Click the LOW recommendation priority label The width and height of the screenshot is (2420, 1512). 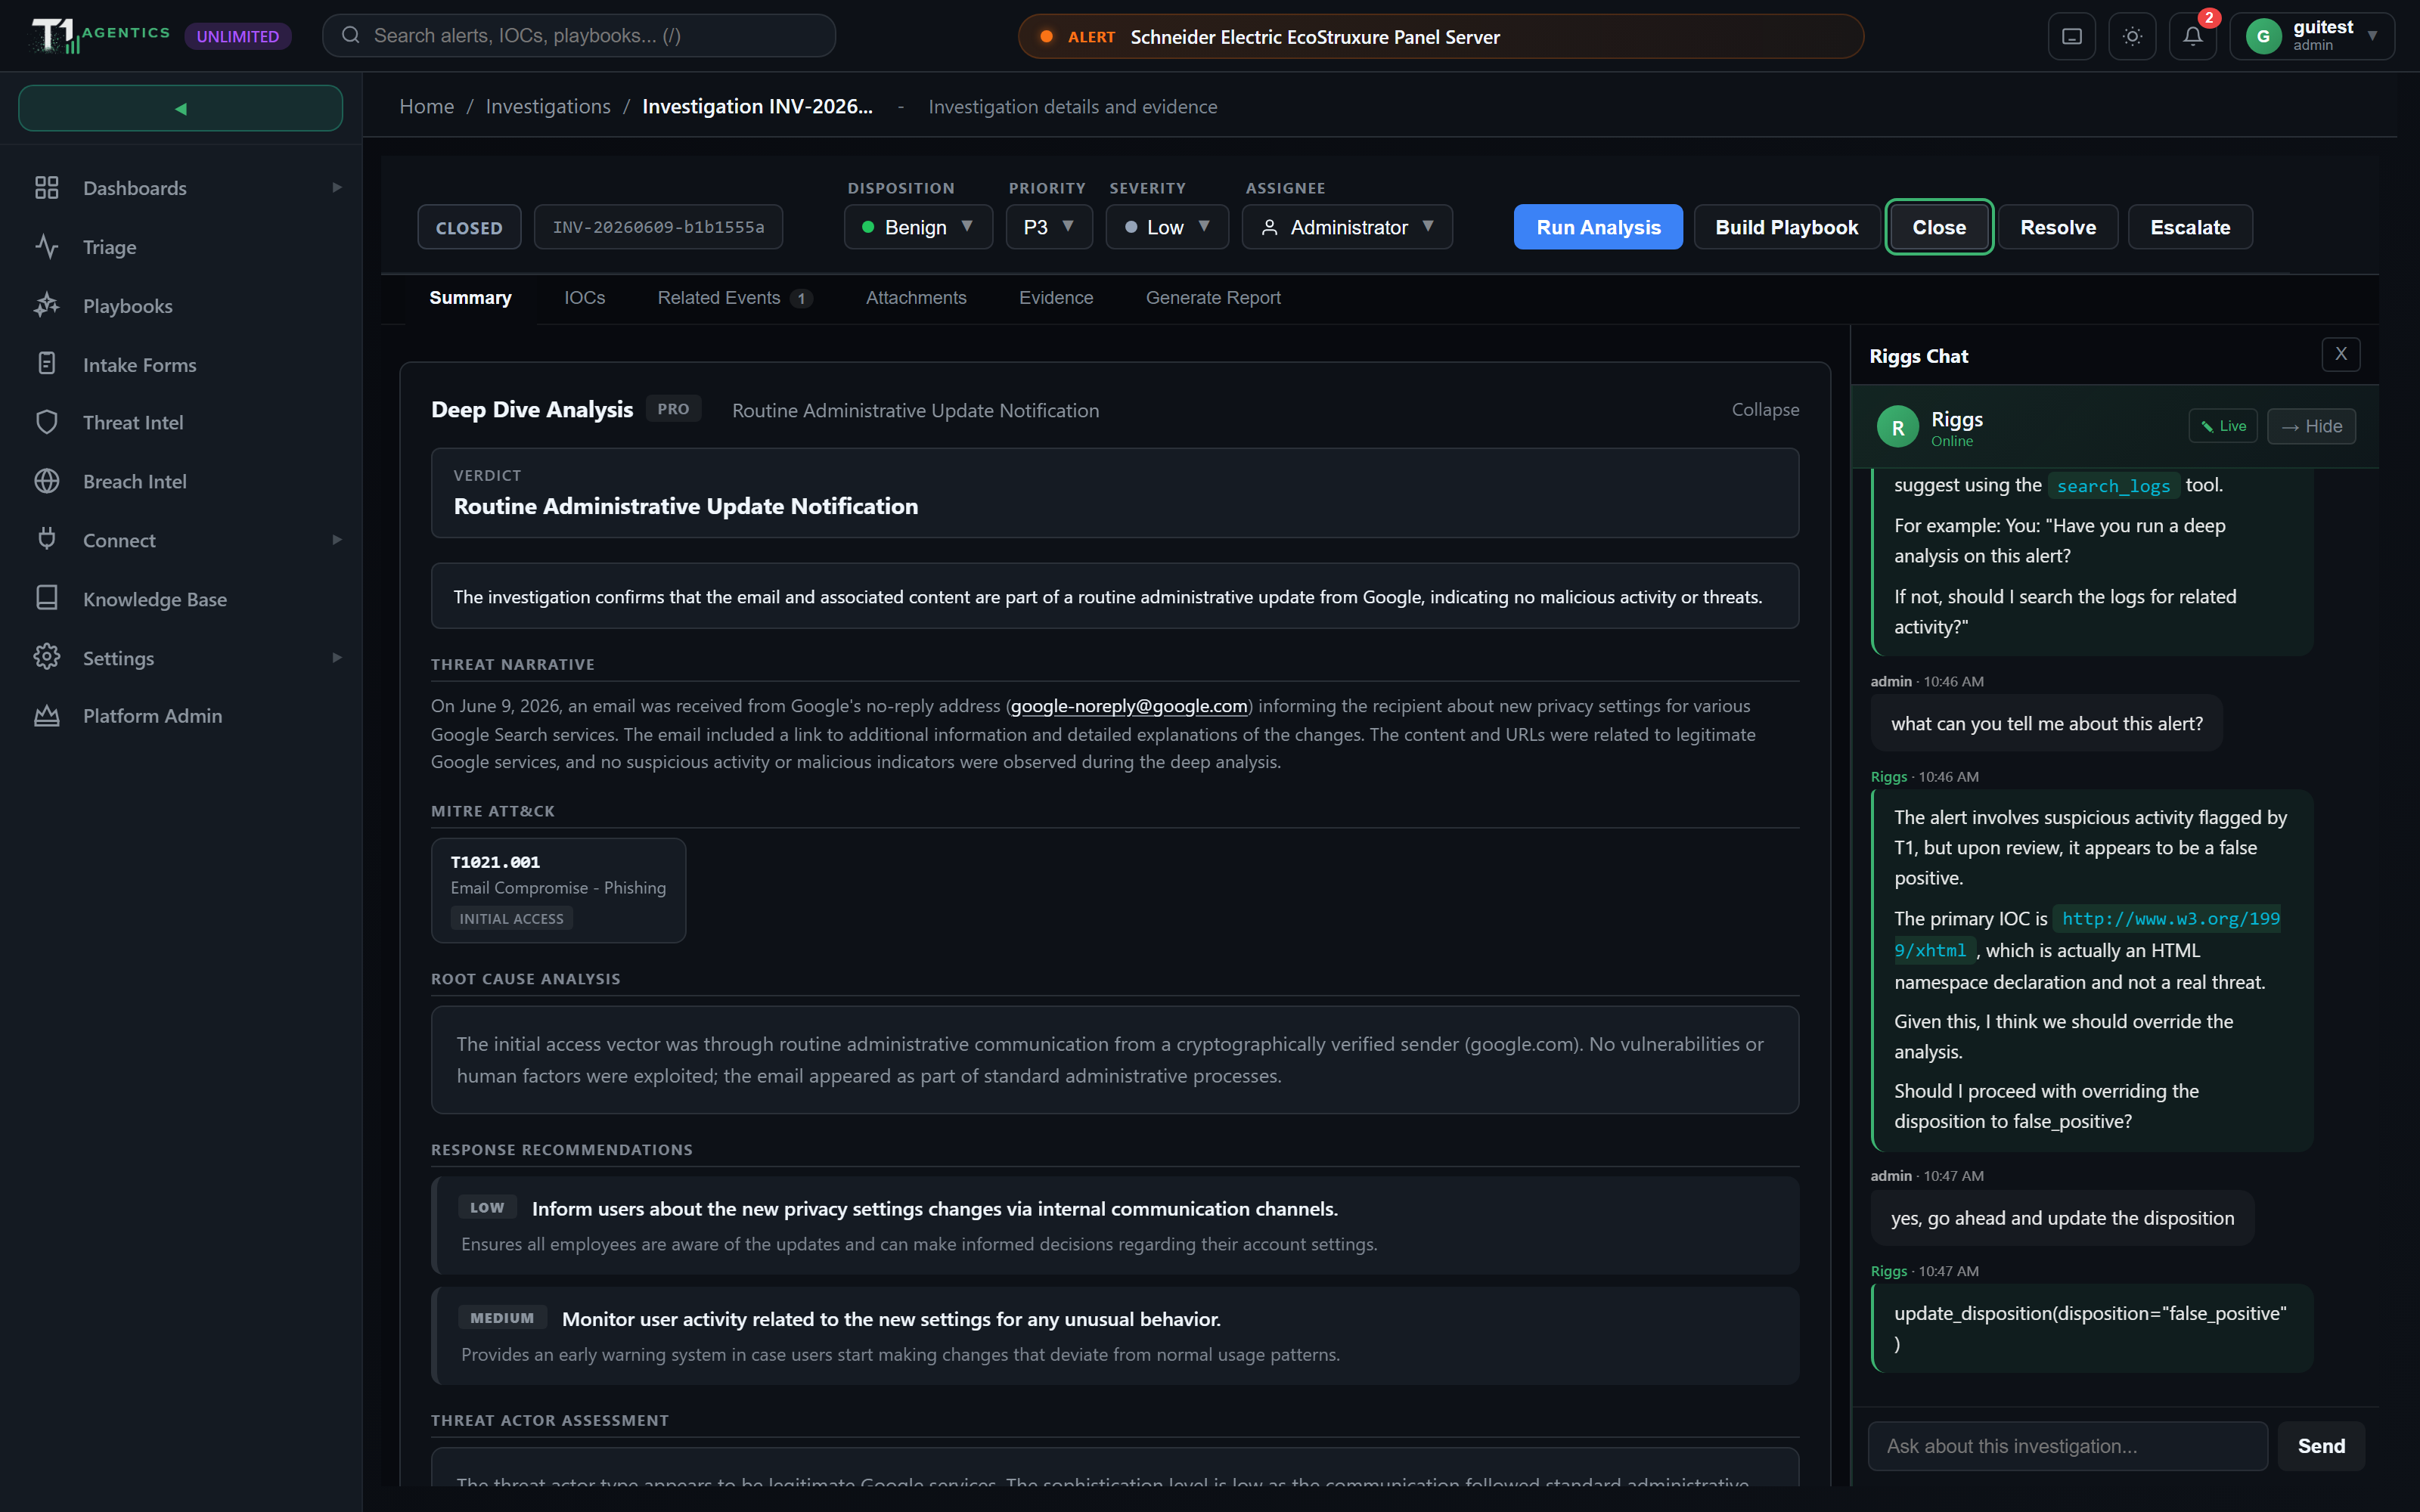click(x=487, y=1207)
